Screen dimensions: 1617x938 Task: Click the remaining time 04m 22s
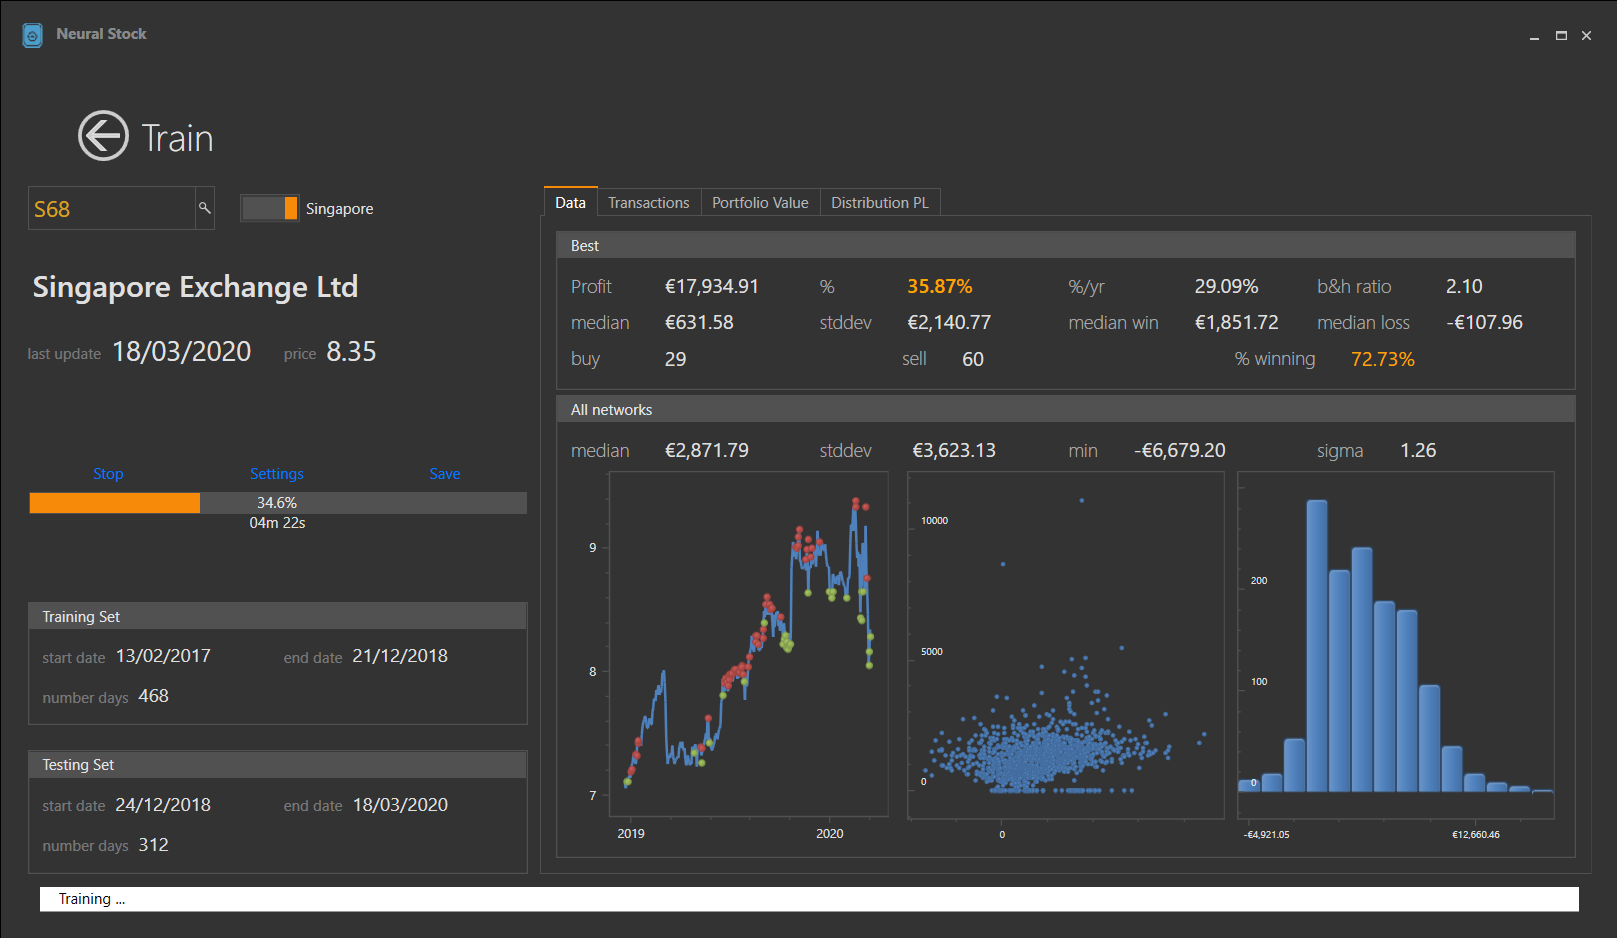pyautogui.click(x=278, y=523)
